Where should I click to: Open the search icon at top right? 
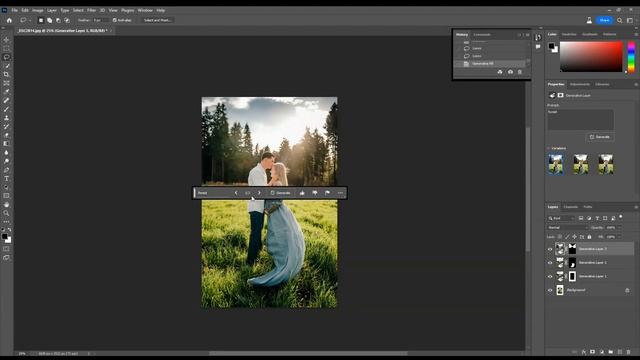point(620,20)
